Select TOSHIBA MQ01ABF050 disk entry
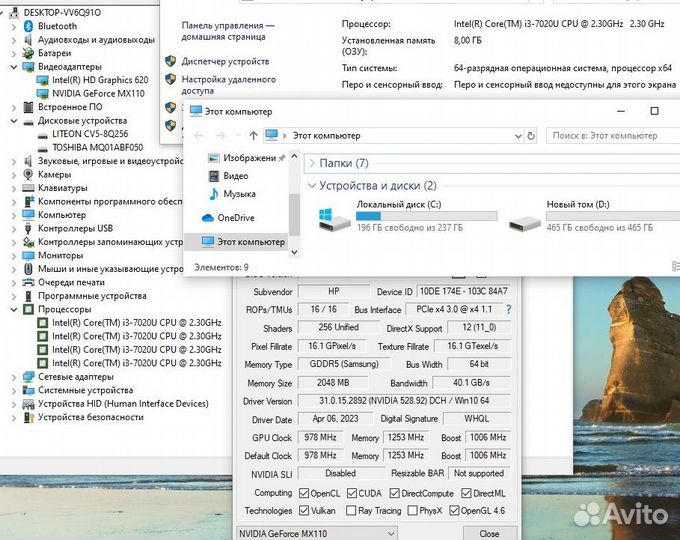 (98, 147)
